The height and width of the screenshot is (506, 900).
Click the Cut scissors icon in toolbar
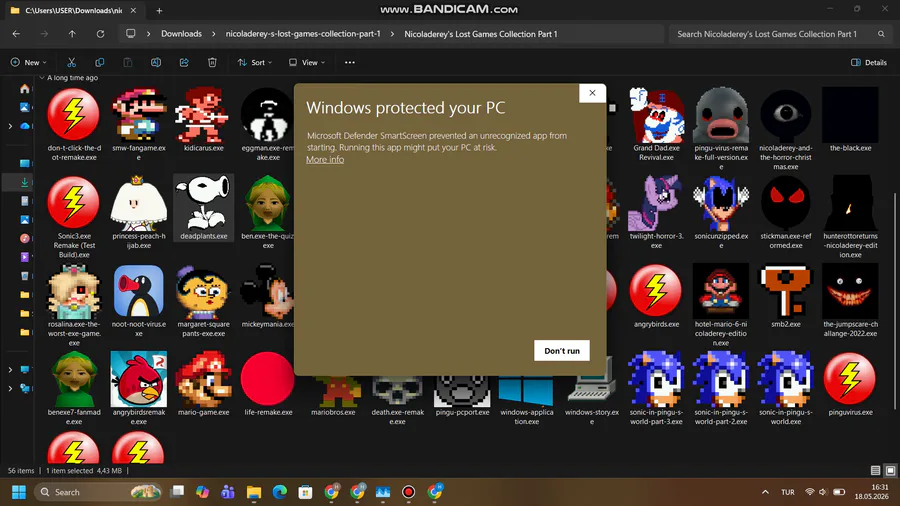(71, 63)
